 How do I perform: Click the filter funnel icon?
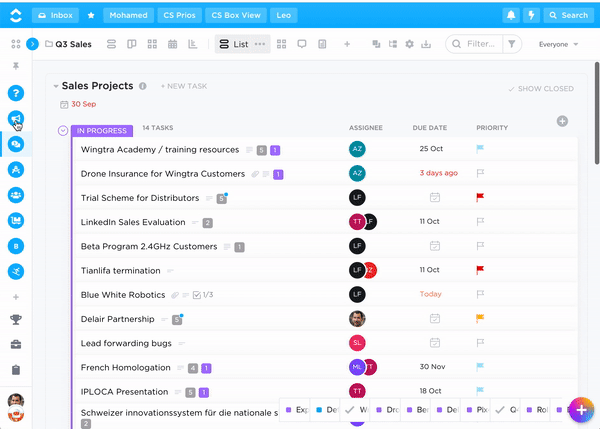pos(511,44)
